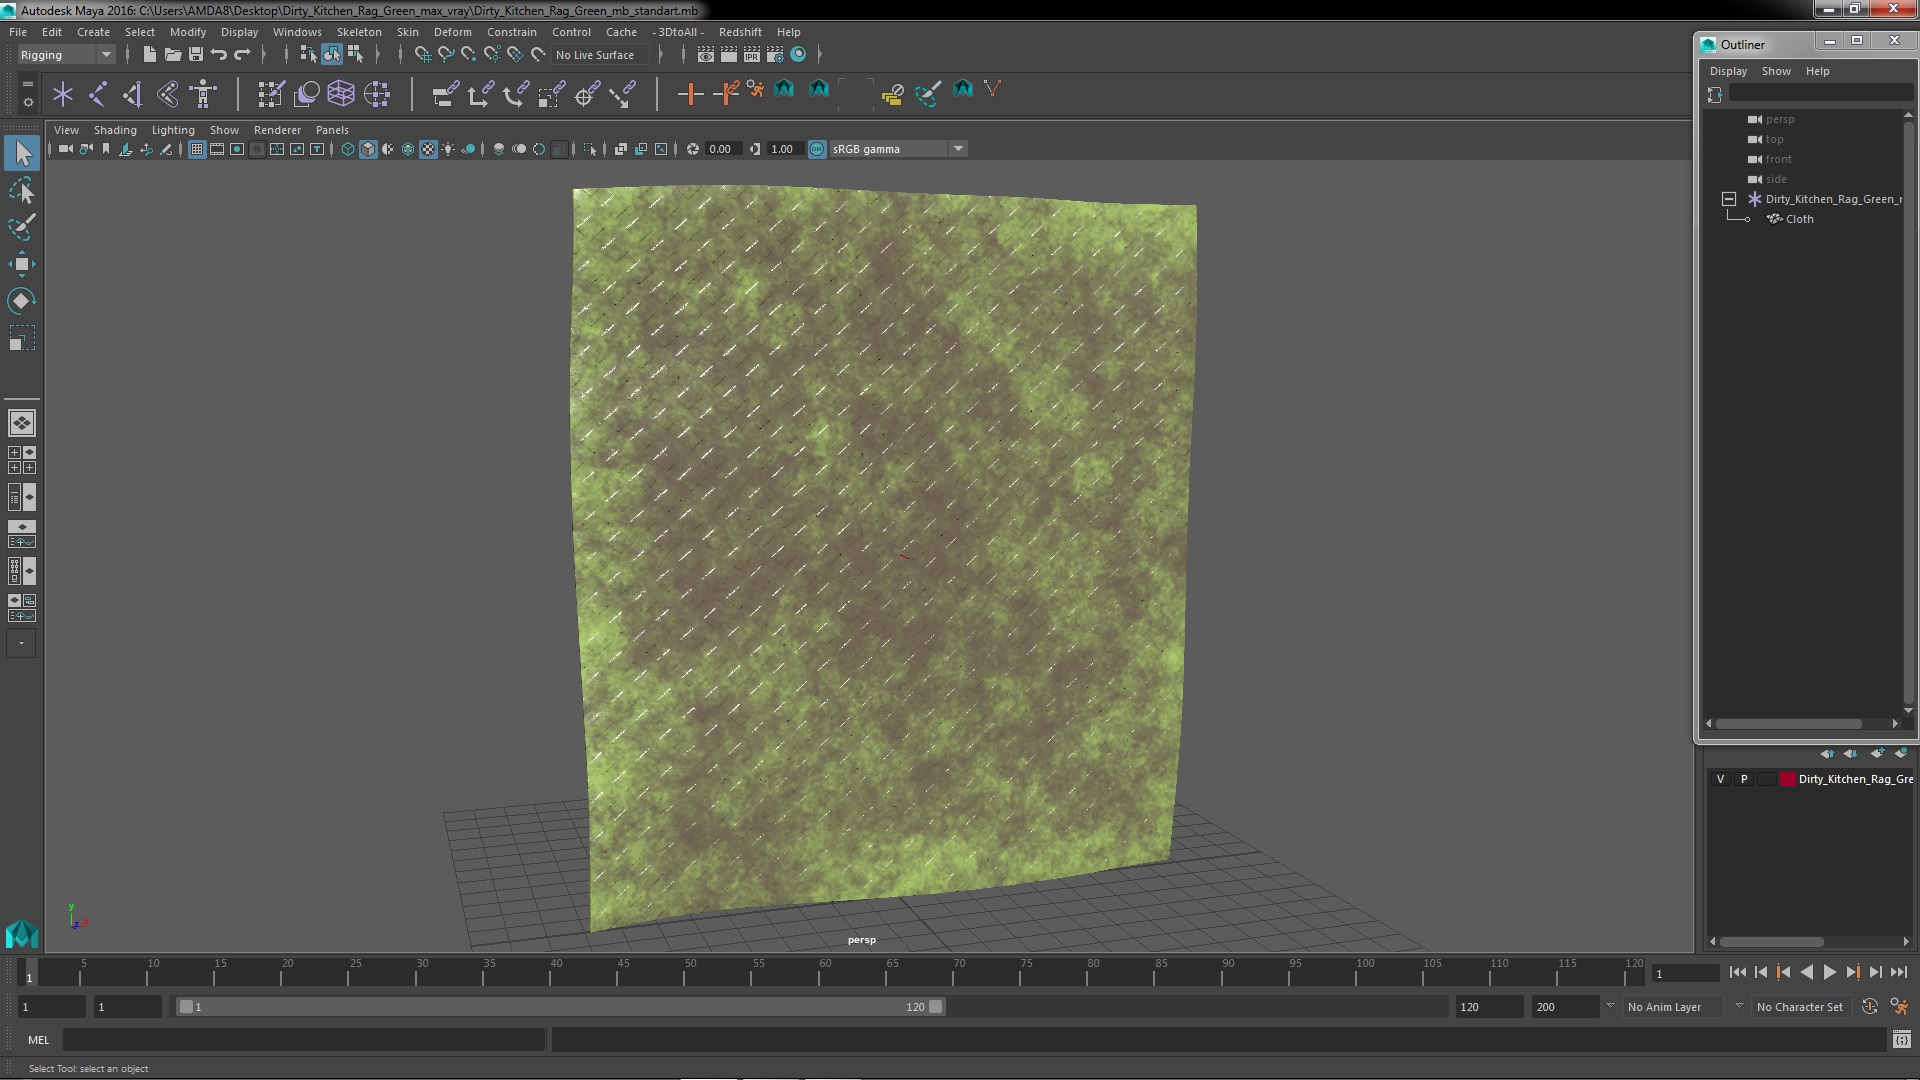Screen dimensions: 1920x1080
Task: Collapse the Dirty_Kitchen_Rag_Green node in Outliner
Action: pyautogui.click(x=1728, y=199)
